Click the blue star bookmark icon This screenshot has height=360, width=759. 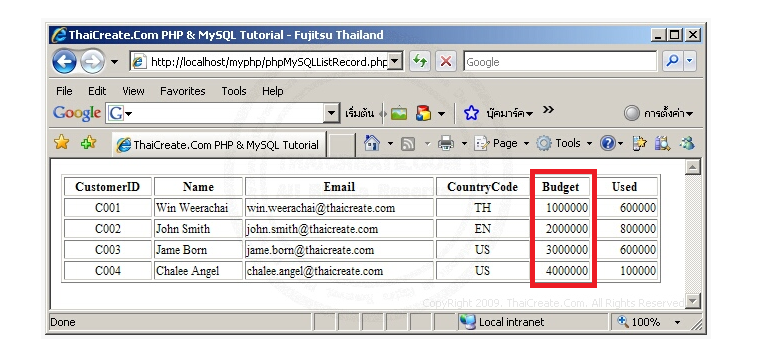[471, 114]
